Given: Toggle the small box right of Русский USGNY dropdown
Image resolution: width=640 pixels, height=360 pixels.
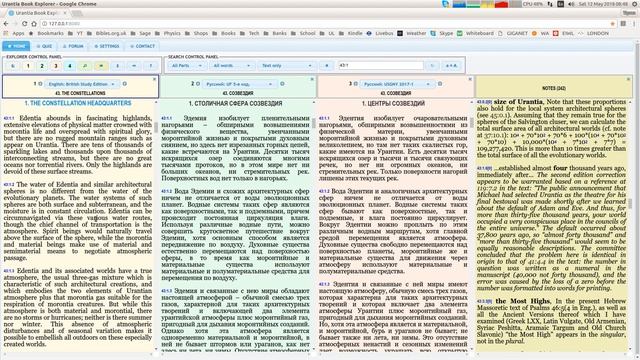Looking at the screenshot, I should pyautogui.click(x=440, y=84).
